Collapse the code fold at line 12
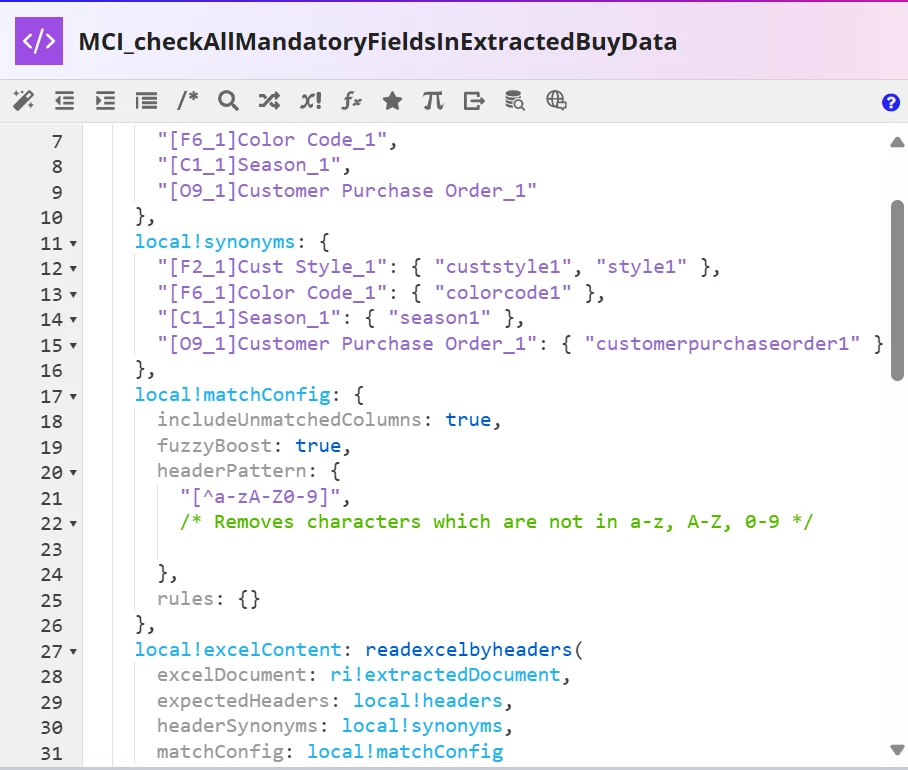This screenshot has height=770, width=908. tap(74, 269)
